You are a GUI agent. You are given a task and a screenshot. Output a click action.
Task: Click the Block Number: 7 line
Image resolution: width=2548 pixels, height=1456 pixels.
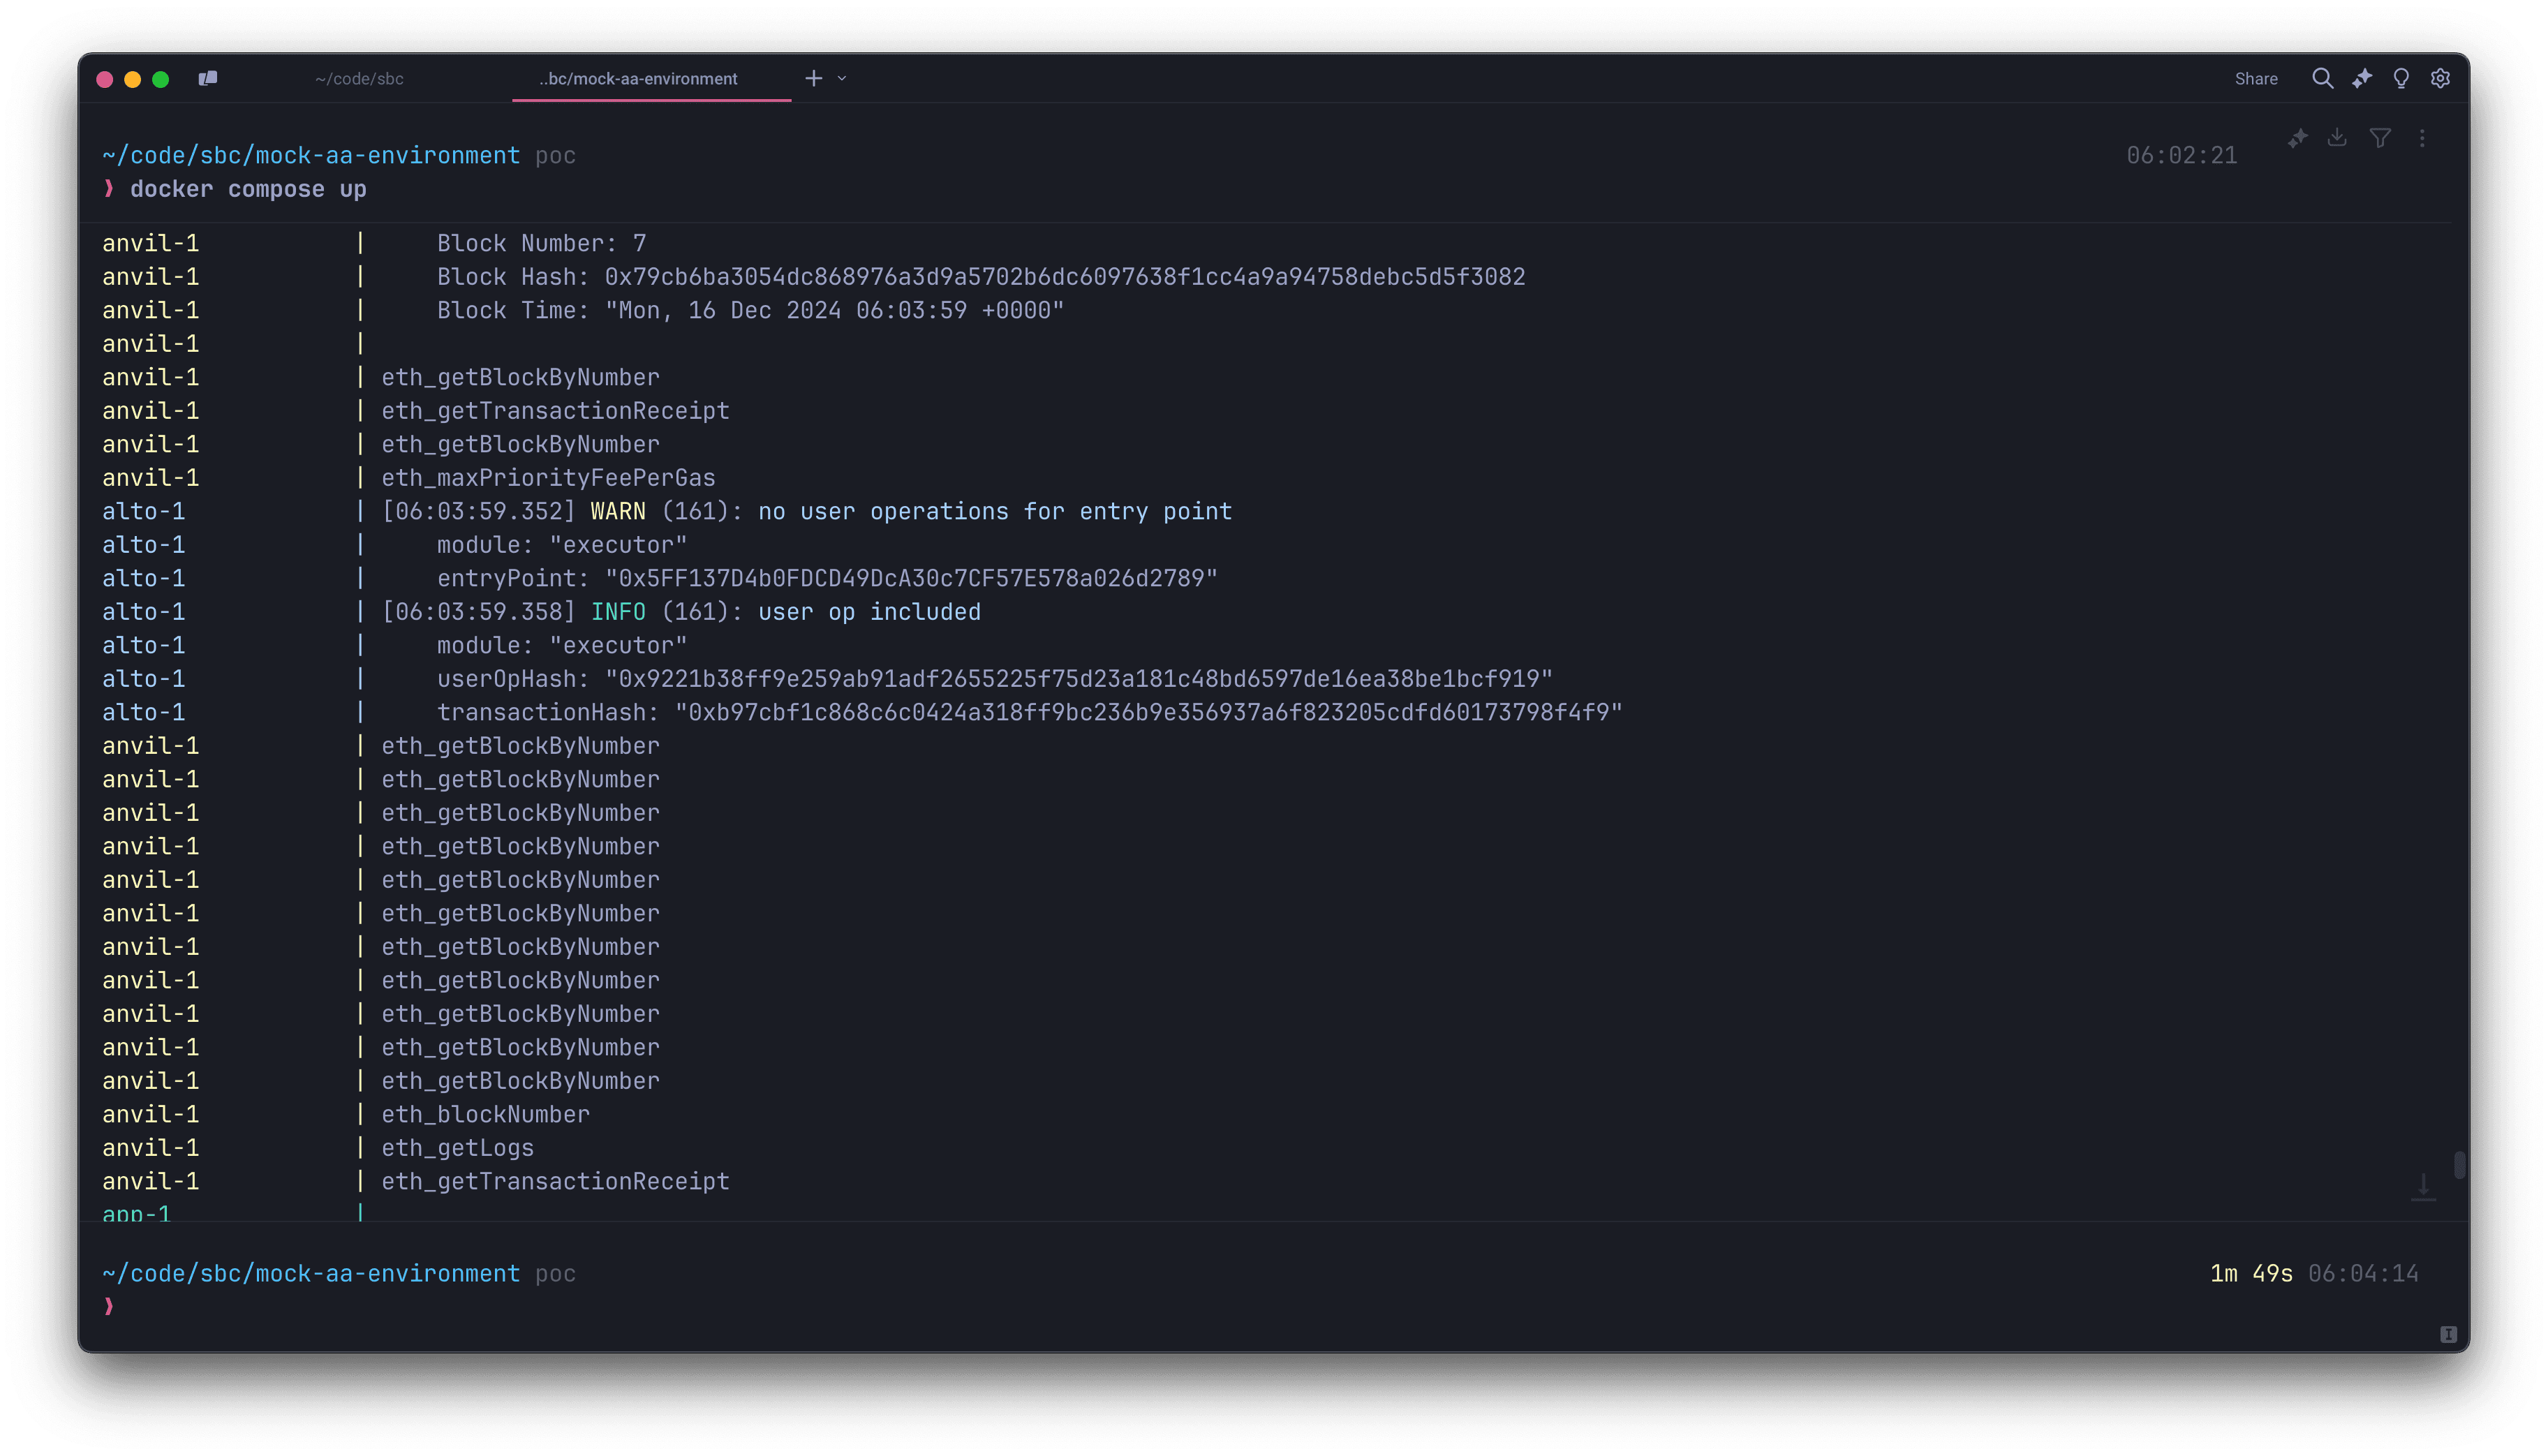(x=541, y=243)
